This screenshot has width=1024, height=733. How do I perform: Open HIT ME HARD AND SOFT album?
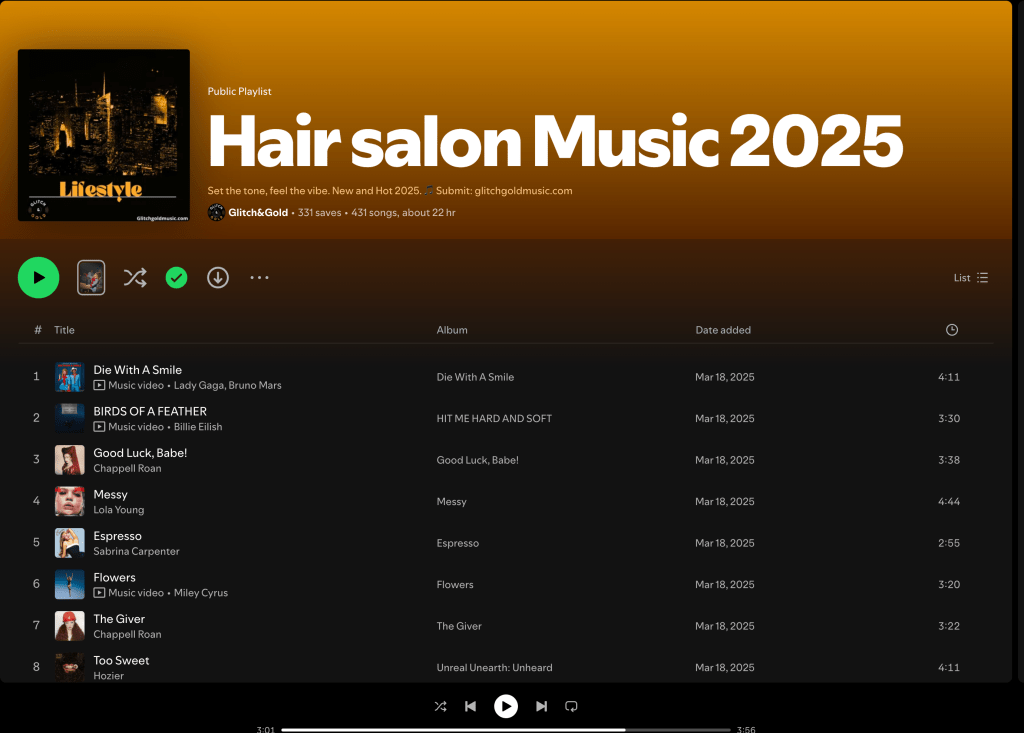coord(494,418)
